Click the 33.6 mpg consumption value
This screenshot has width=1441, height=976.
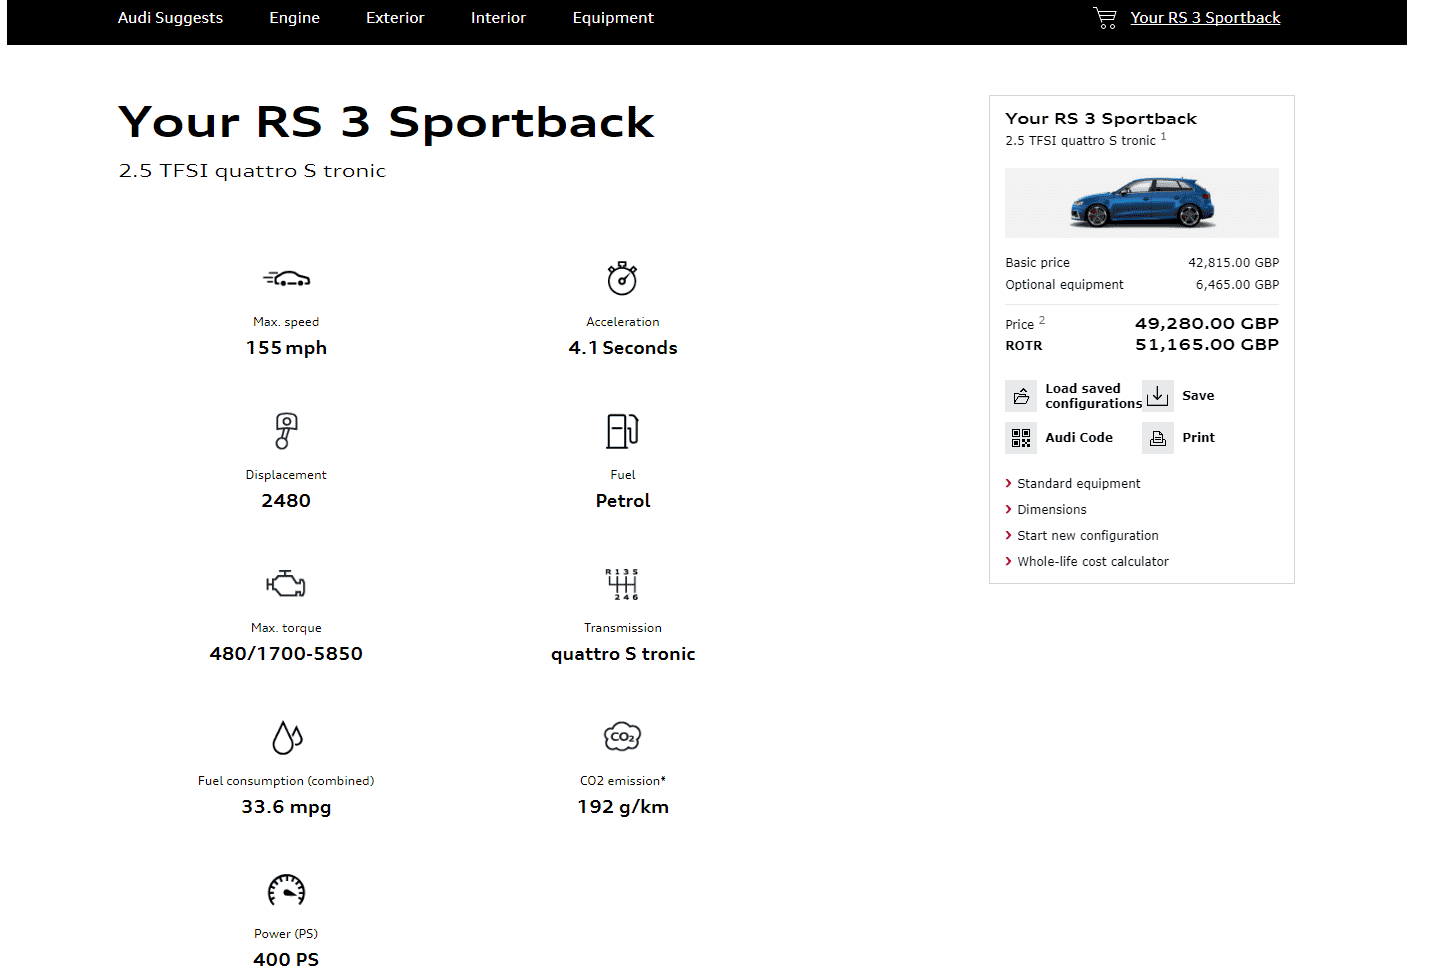(286, 807)
